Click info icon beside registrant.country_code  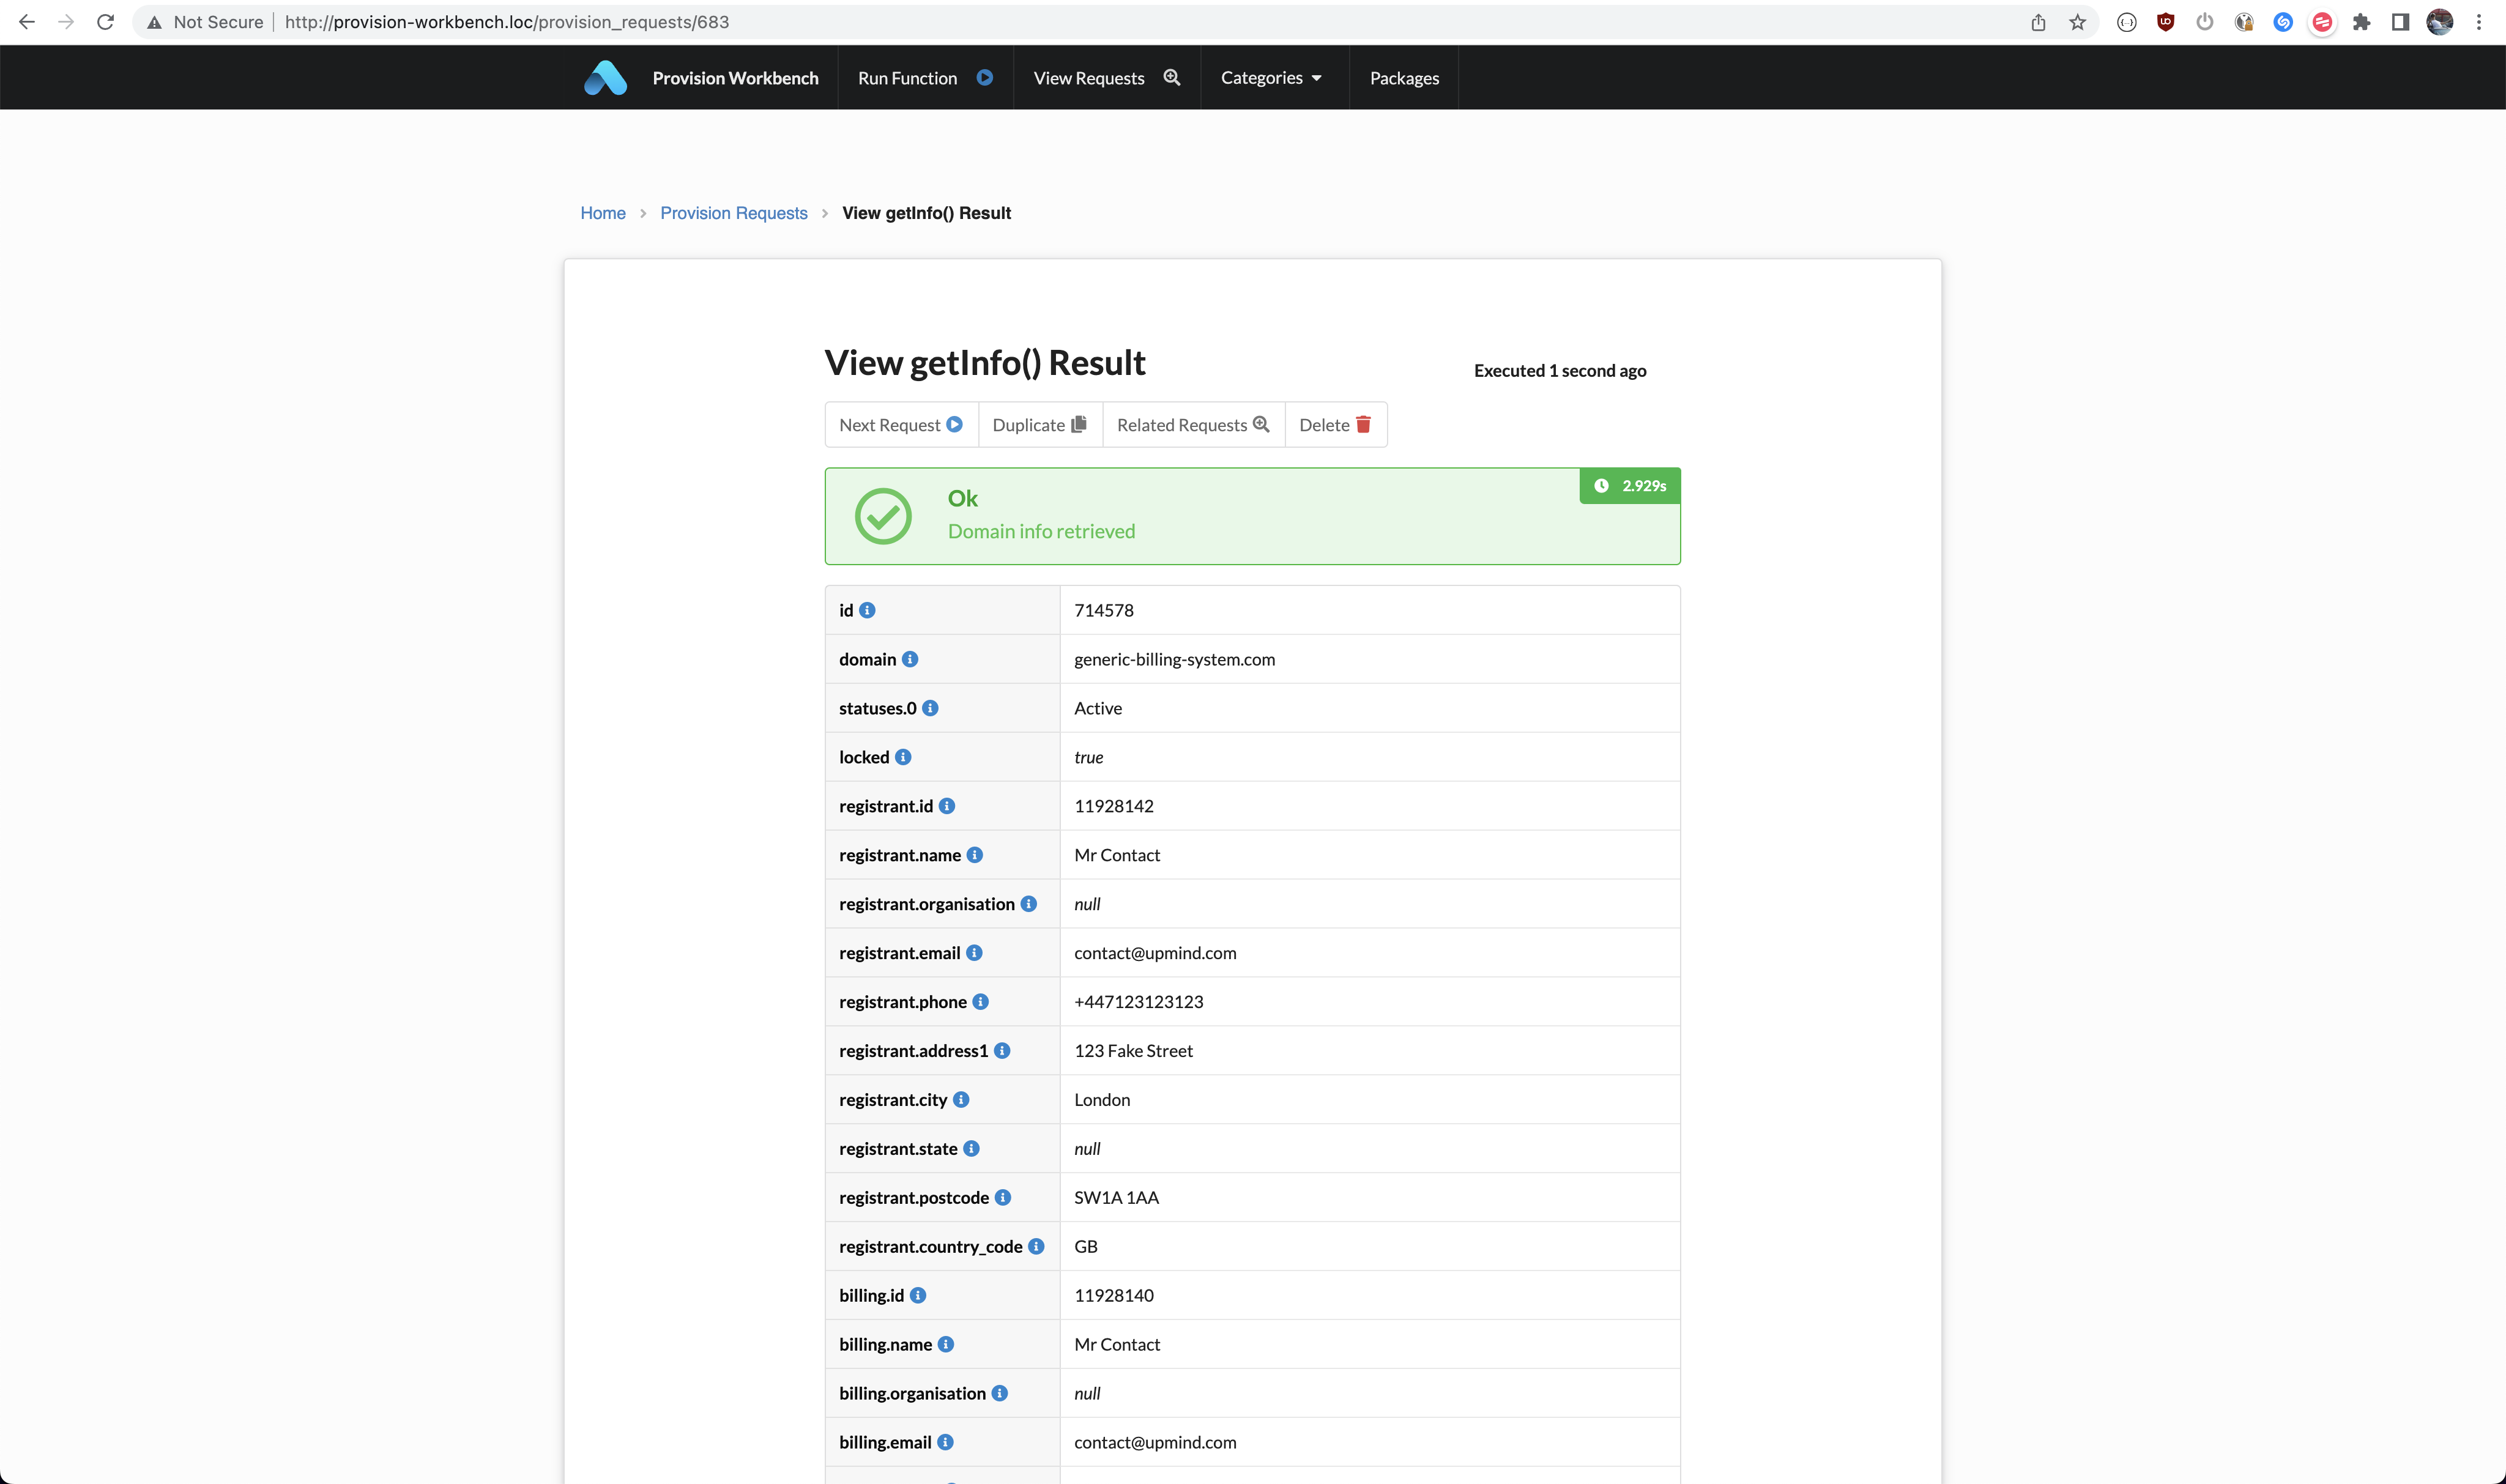click(x=1036, y=1247)
